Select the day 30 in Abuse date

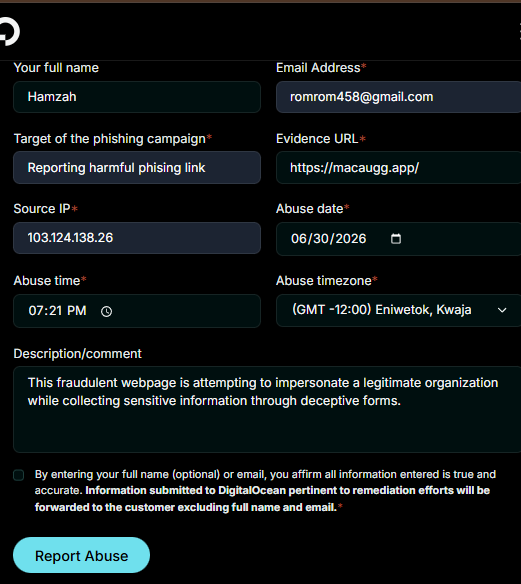pos(319,239)
